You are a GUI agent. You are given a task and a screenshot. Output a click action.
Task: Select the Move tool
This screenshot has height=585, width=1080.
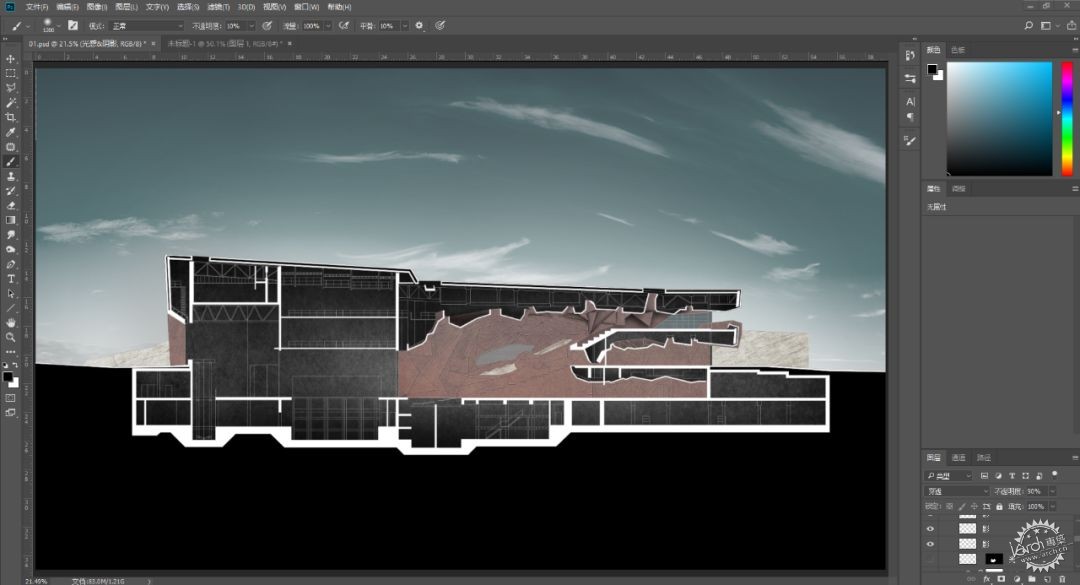coord(10,59)
